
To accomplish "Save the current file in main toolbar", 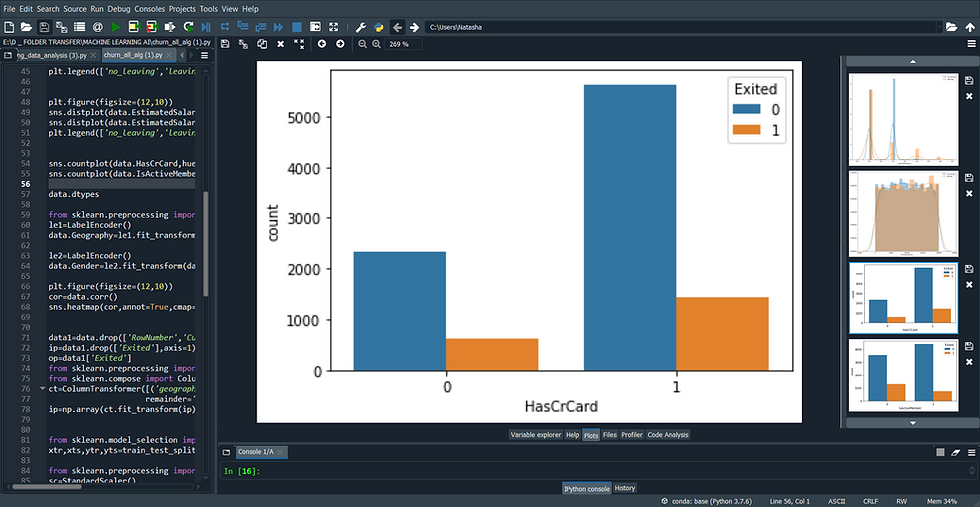I will click(44, 27).
